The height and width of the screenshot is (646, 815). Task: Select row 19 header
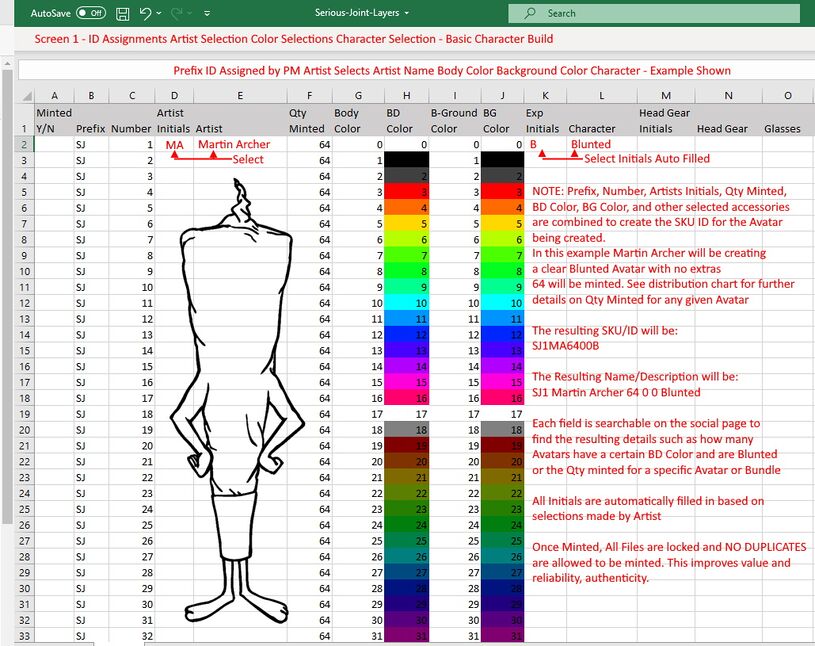[24, 414]
